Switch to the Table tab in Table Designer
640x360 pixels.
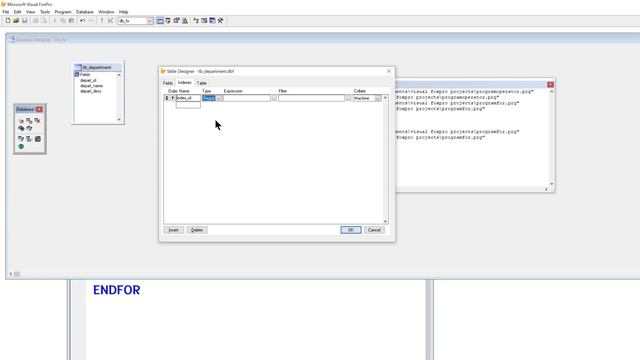pos(202,83)
